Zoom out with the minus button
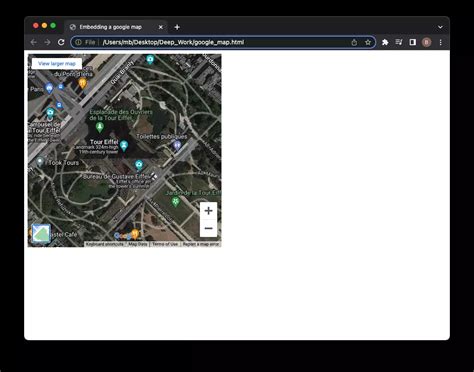The image size is (474, 372). point(208,228)
